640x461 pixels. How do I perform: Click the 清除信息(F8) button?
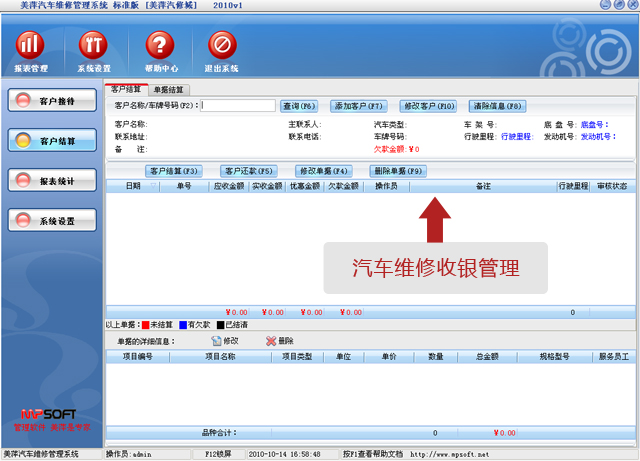pyautogui.click(x=497, y=106)
